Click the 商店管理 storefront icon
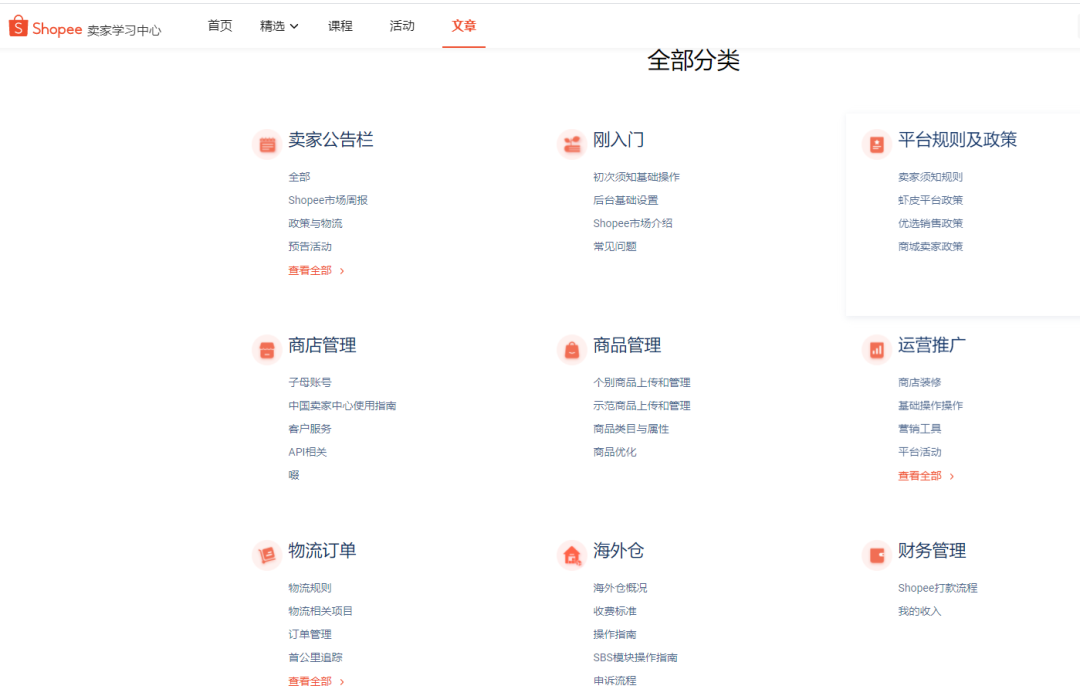 pyautogui.click(x=267, y=350)
